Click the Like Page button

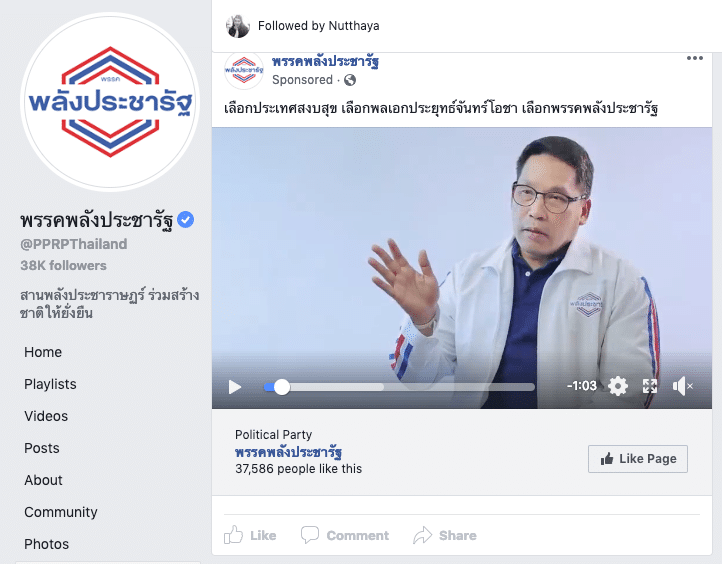point(638,459)
